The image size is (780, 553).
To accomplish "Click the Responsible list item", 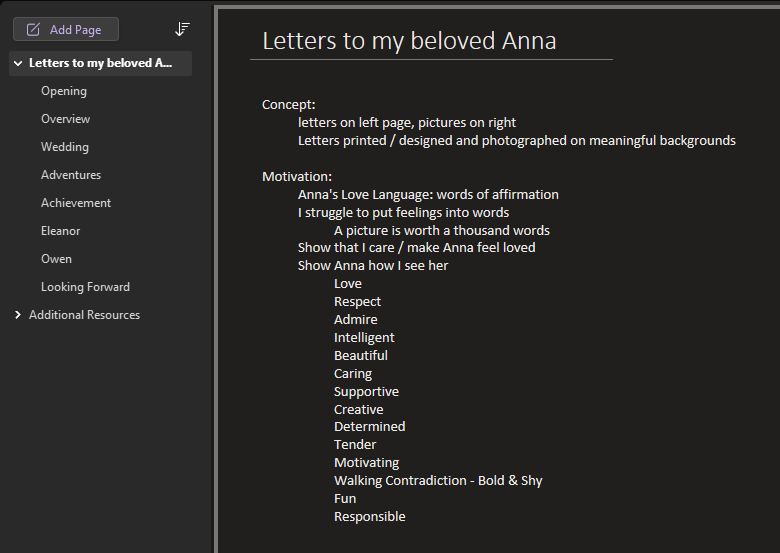I will pos(369,516).
